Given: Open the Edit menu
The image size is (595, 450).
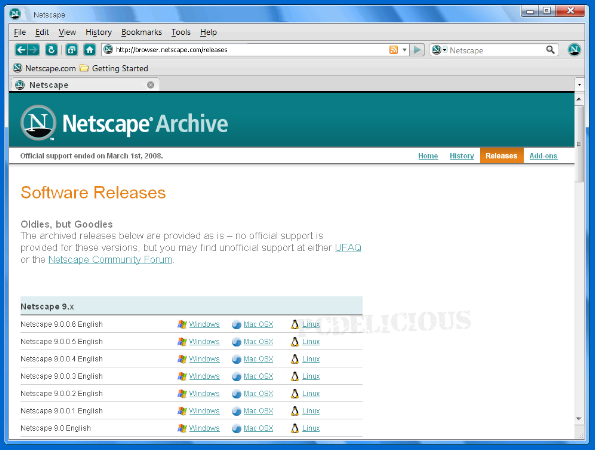Looking at the screenshot, I should 42,32.
